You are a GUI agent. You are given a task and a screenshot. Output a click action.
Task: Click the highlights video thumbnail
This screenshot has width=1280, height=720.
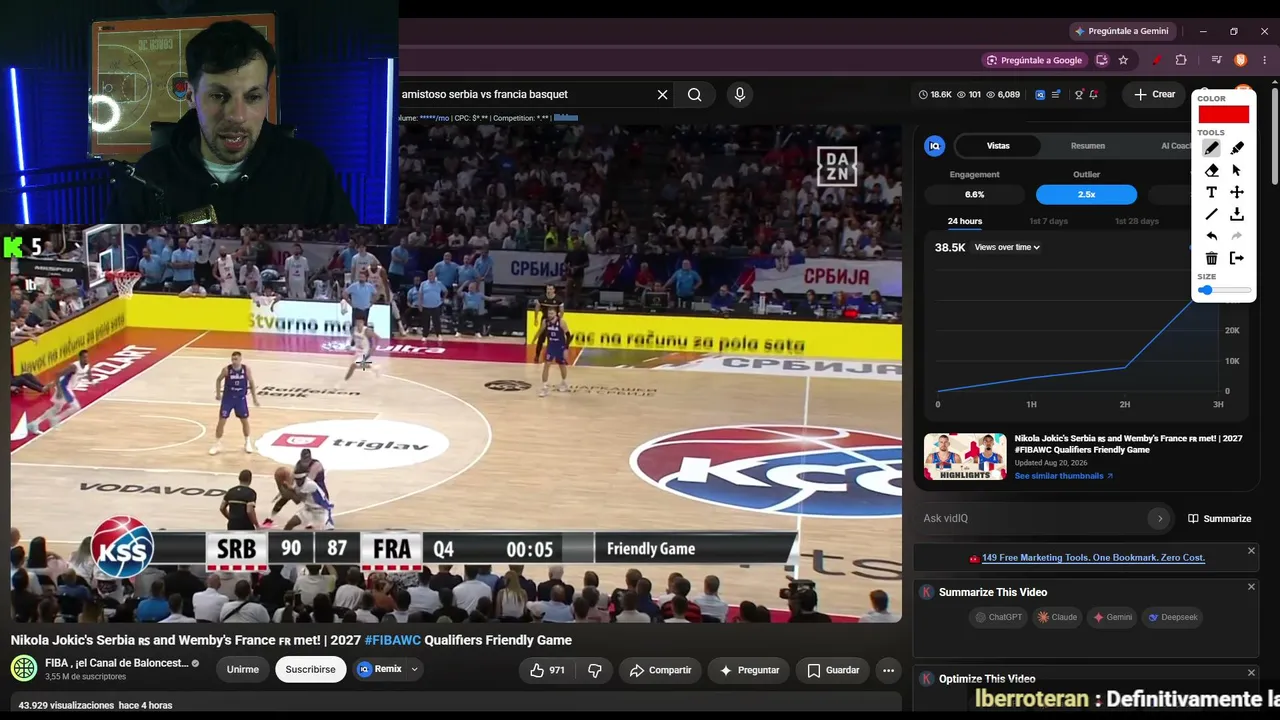pos(965,456)
